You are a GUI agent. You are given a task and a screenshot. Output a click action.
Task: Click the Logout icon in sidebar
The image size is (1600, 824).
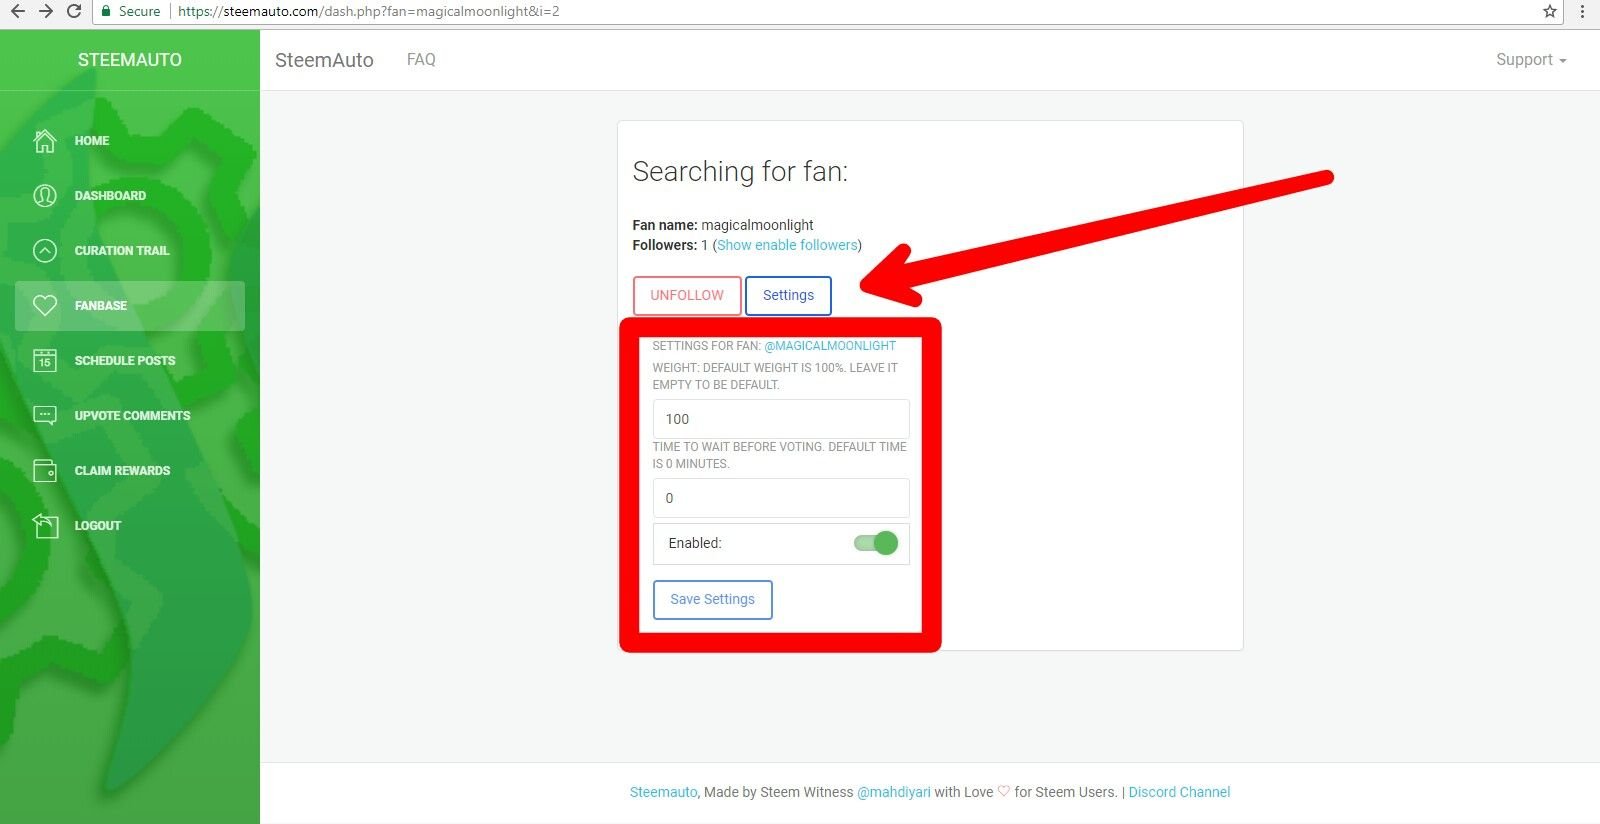pyautogui.click(x=45, y=526)
